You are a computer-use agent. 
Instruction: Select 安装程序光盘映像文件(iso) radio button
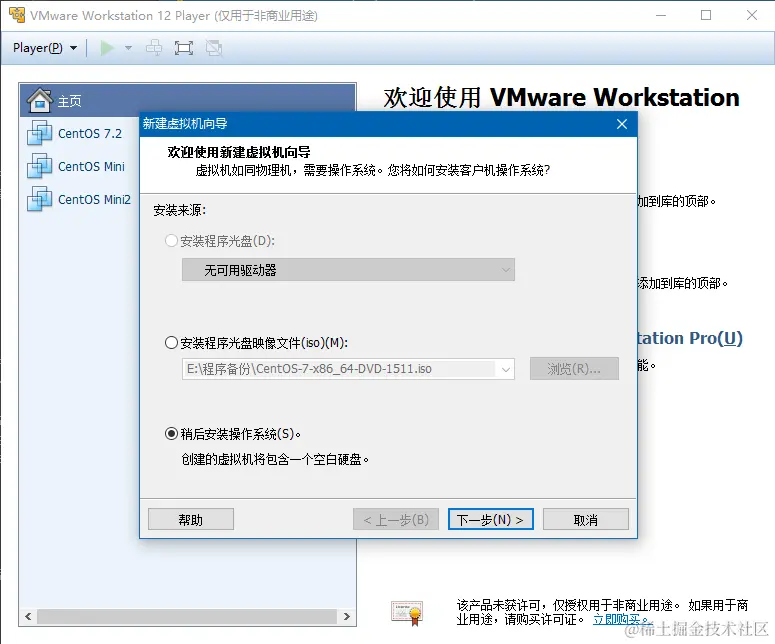pos(171,343)
